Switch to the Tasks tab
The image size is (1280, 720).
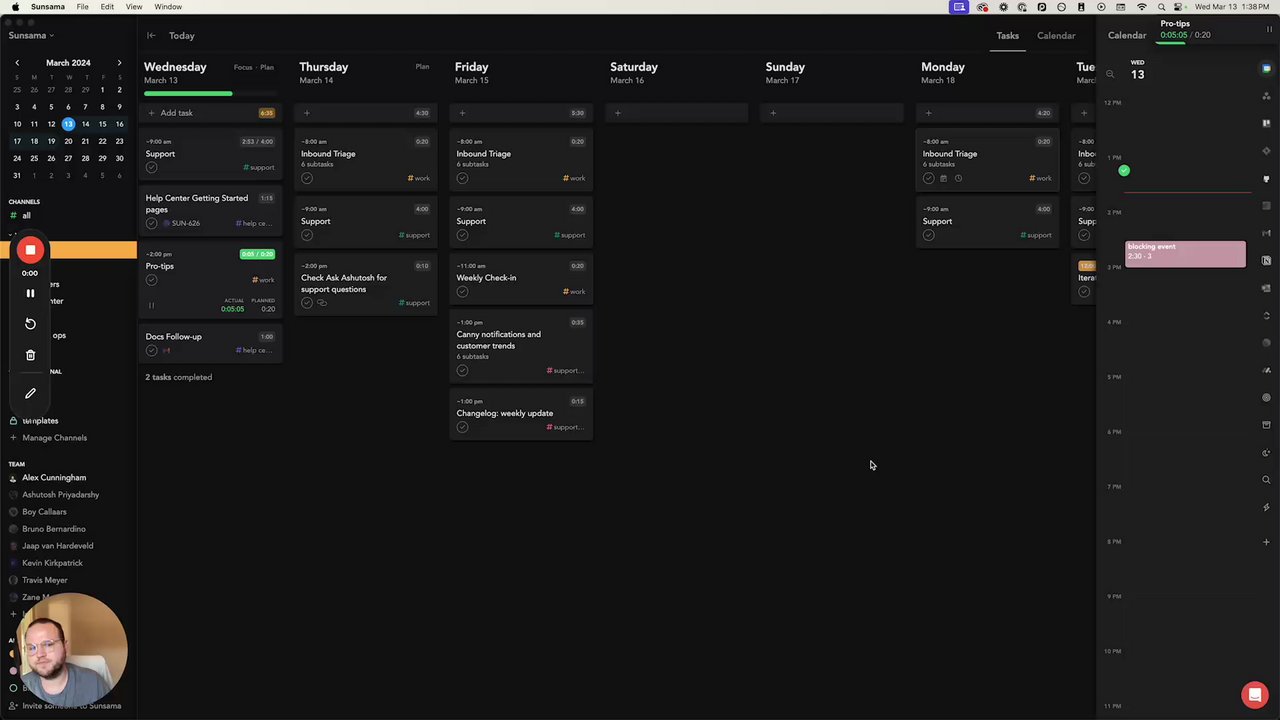tap(1007, 36)
